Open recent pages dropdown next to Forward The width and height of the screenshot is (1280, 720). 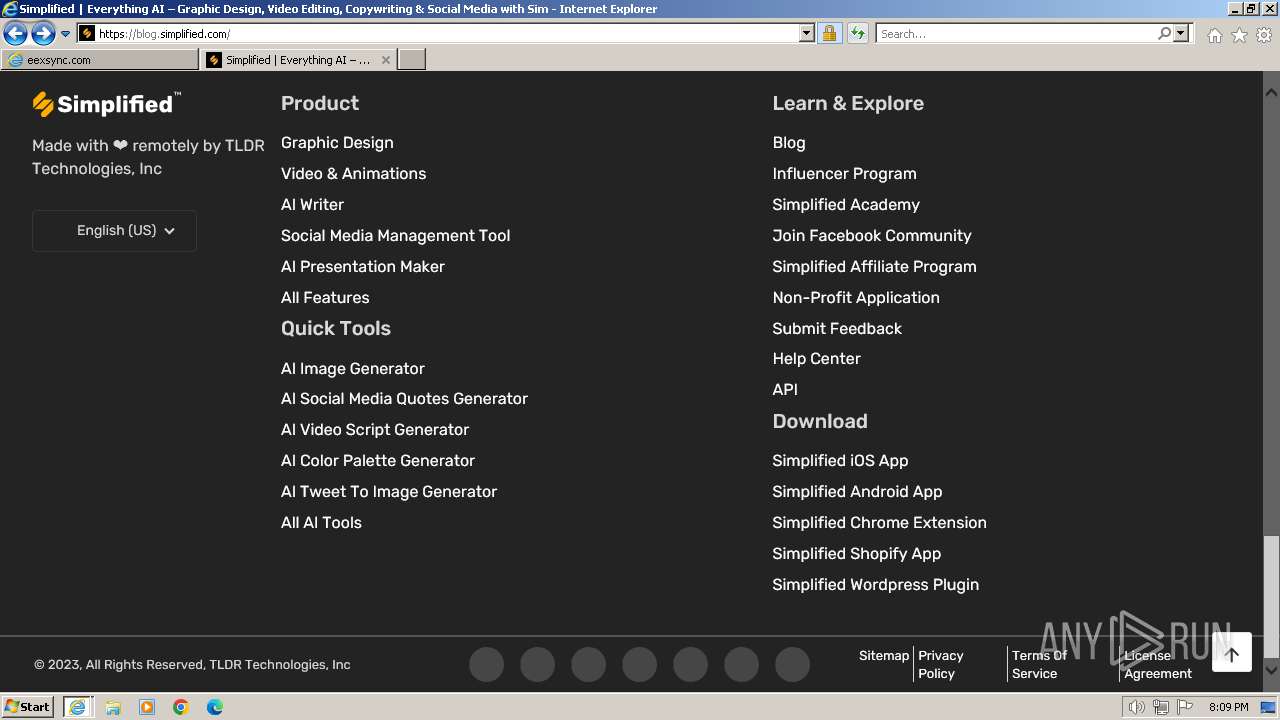click(66, 34)
